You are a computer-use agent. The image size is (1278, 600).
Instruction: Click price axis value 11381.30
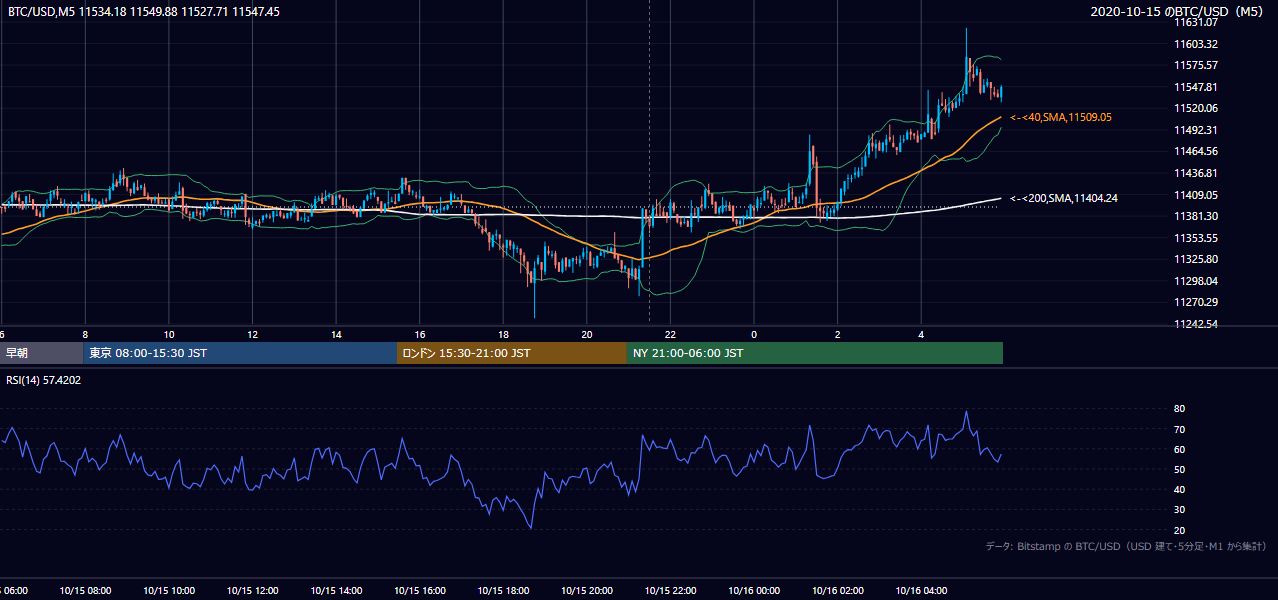click(x=1196, y=216)
